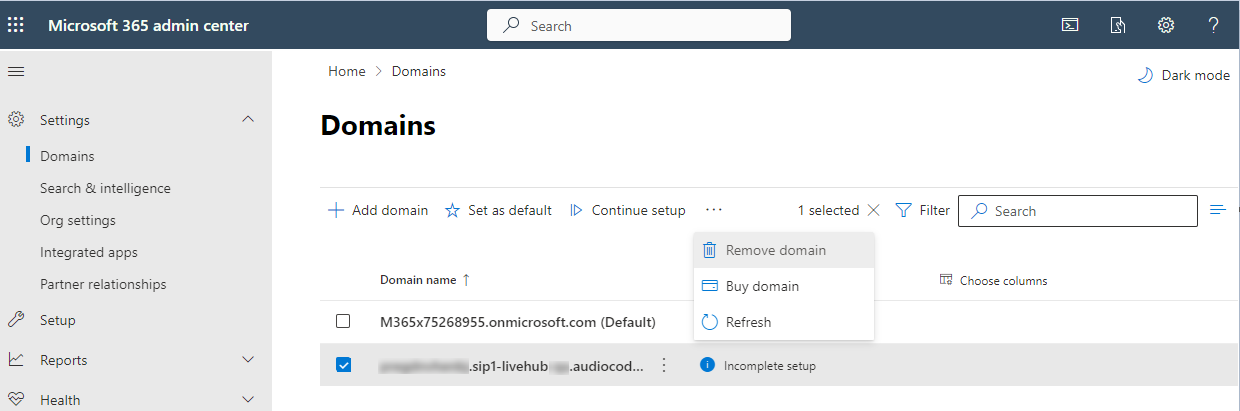Click the trash icon beside Remove domain

710,250
